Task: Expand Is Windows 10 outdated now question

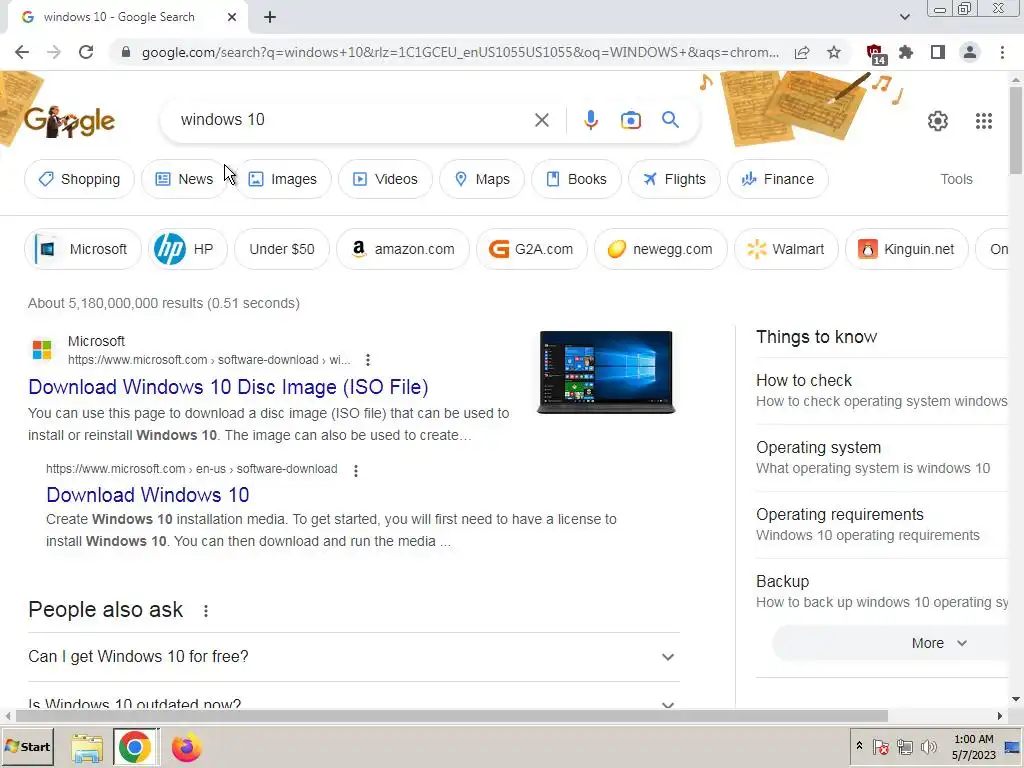Action: 353,700
